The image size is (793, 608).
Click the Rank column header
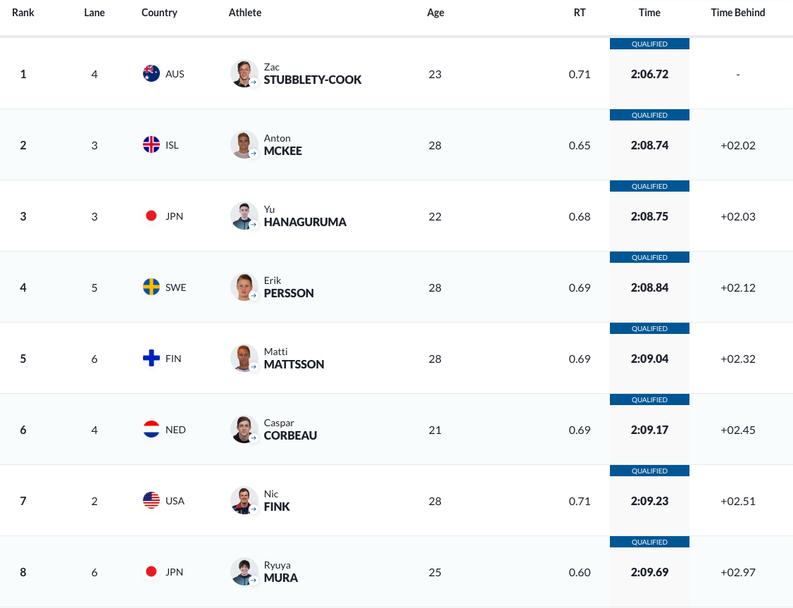tap(23, 13)
